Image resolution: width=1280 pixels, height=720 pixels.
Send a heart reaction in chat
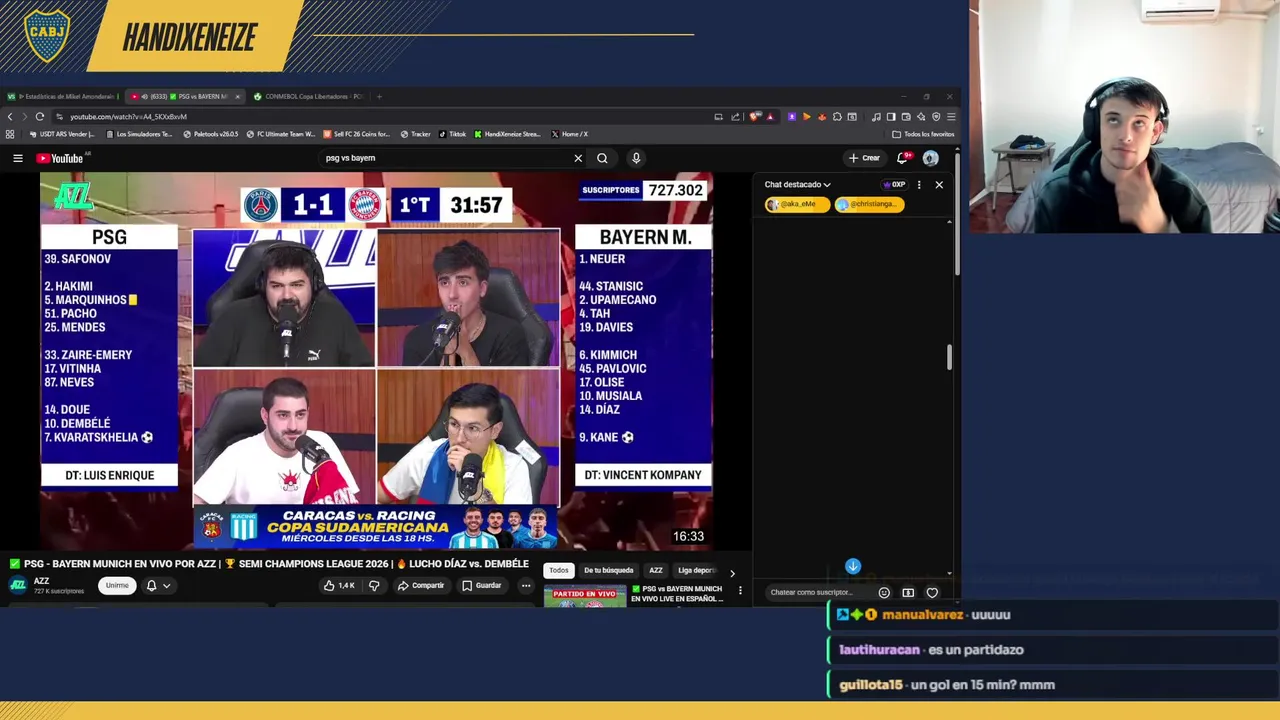pyautogui.click(x=932, y=593)
